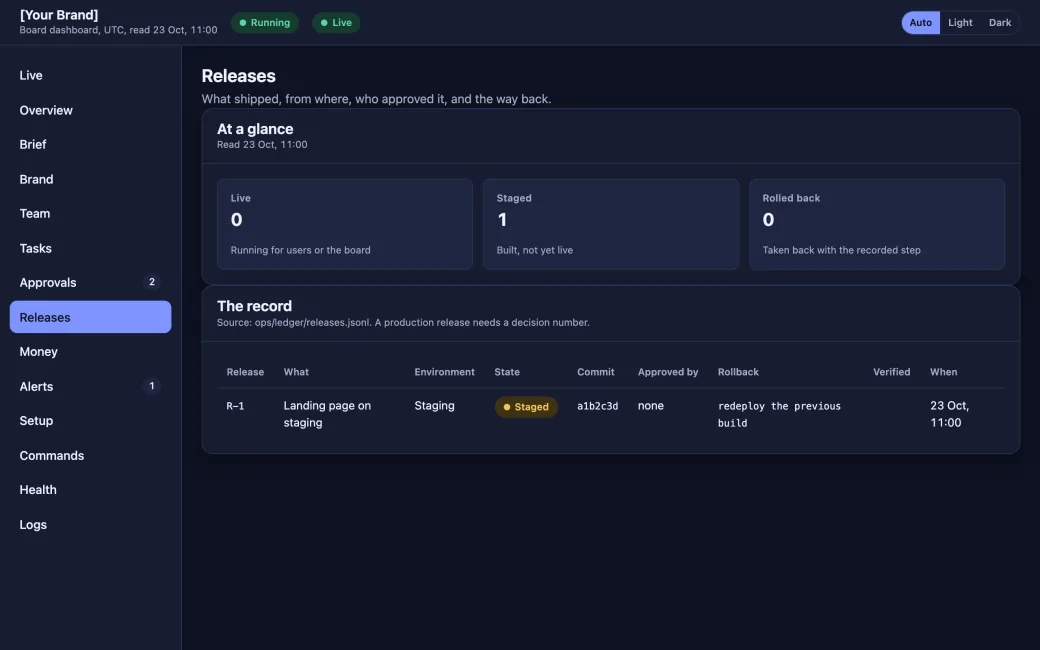The width and height of the screenshot is (1040, 650).
Task: Switch theme to Light
Action: tap(960, 23)
